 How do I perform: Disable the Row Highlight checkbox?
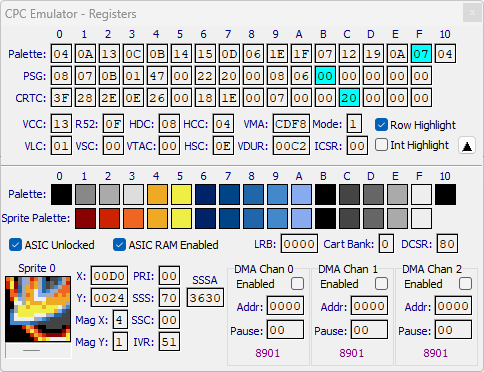click(x=381, y=125)
